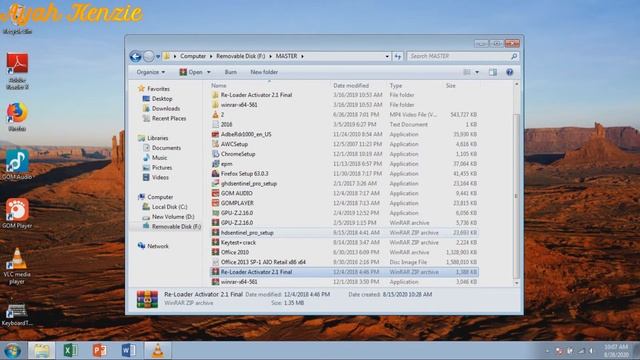Switch to Windows Explorer in taskbar
The width and height of the screenshot is (640, 360).
(x=41, y=351)
